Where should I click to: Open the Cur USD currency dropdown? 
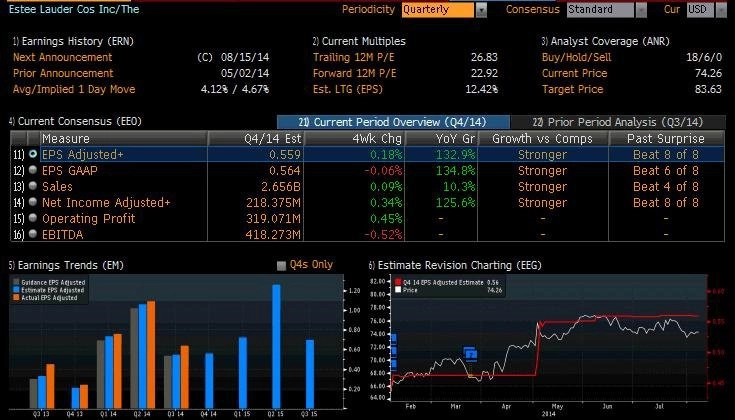click(701, 10)
